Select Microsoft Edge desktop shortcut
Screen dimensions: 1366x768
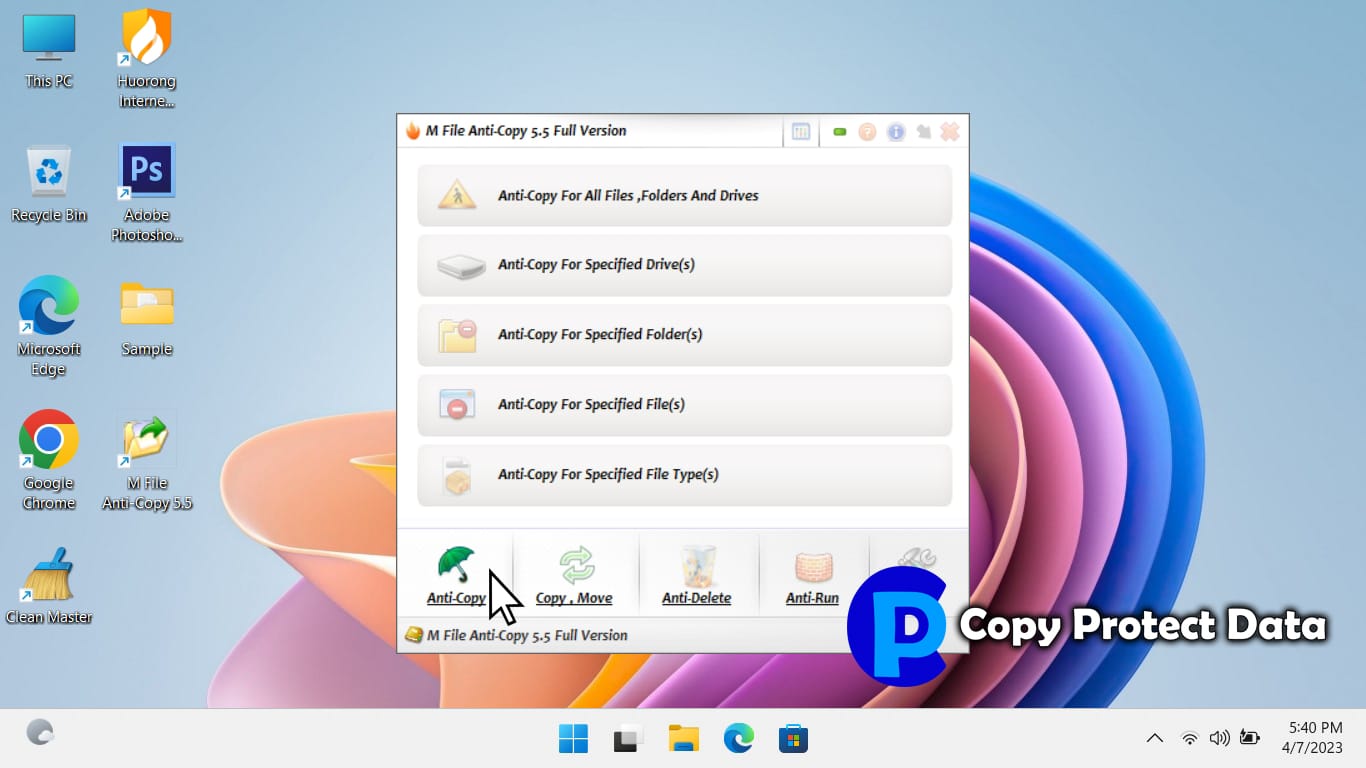tap(49, 327)
